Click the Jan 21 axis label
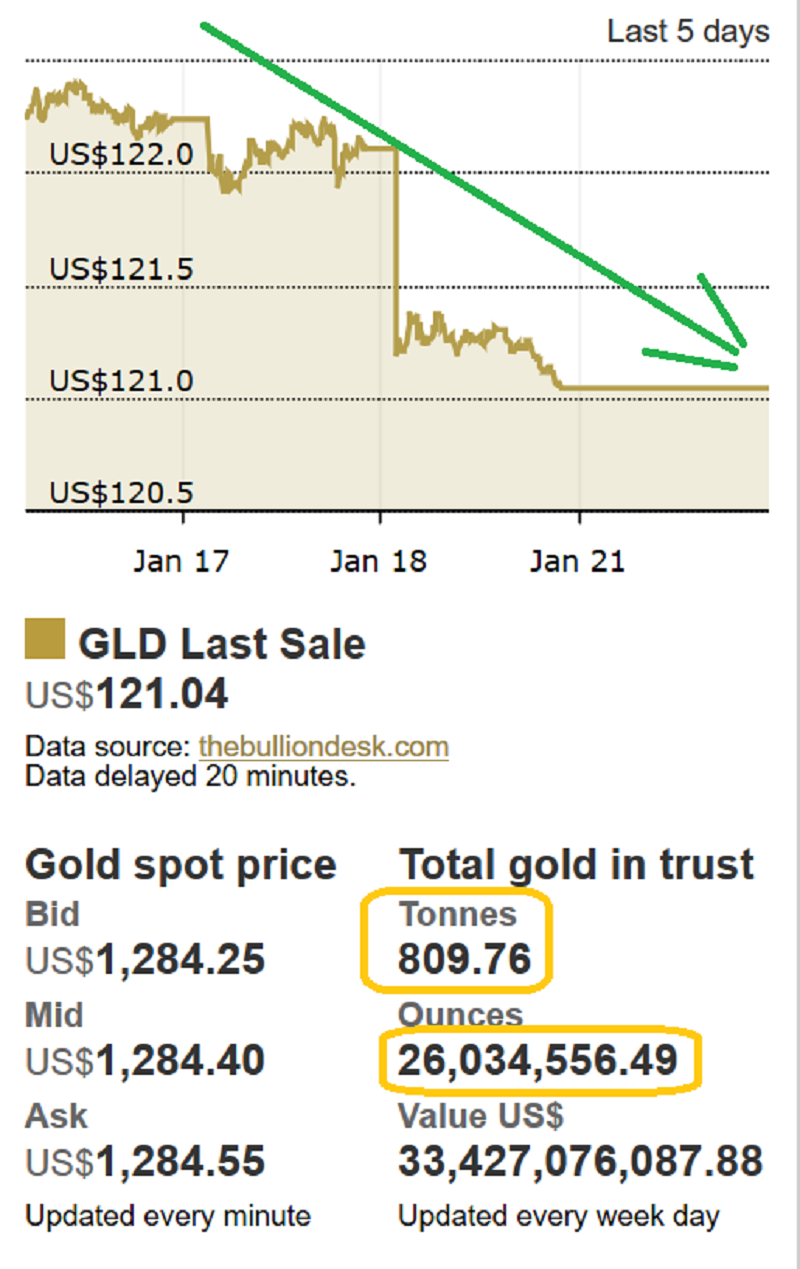 point(577,561)
